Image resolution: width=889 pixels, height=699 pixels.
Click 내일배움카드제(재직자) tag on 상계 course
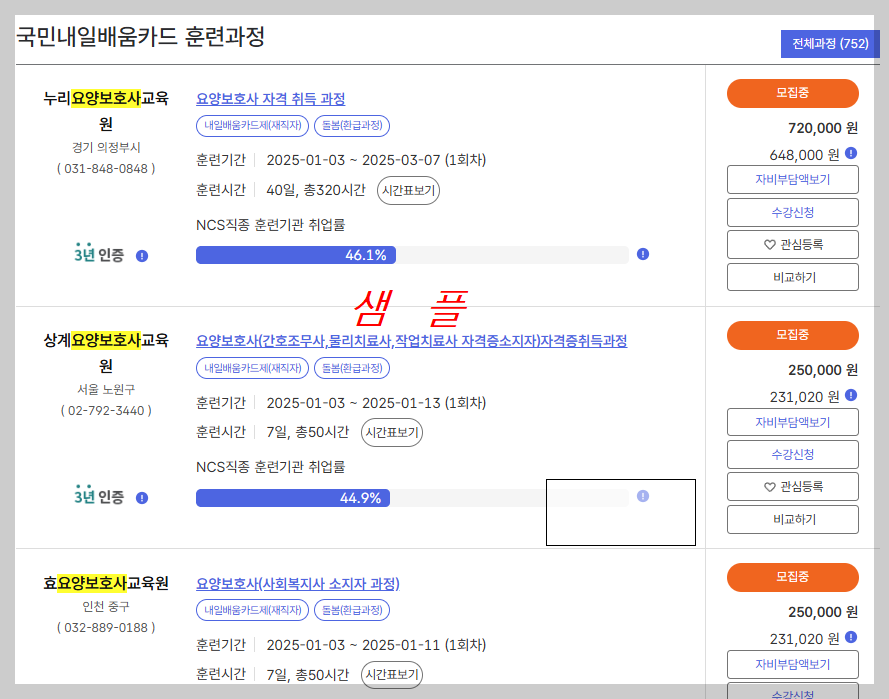click(x=252, y=368)
